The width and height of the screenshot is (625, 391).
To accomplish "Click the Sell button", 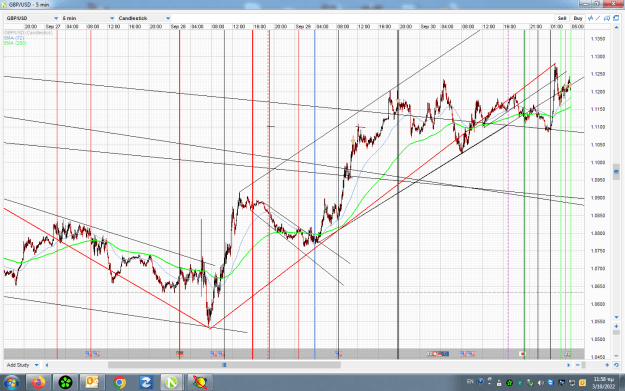I will point(562,18).
